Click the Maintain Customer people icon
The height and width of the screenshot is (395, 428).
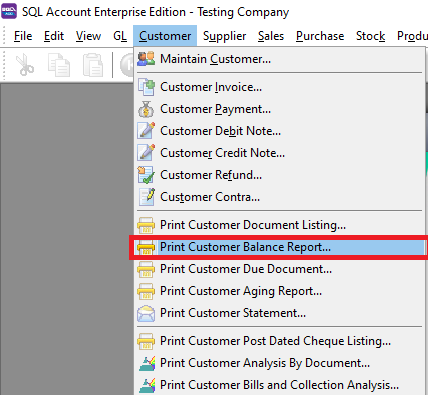146,59
